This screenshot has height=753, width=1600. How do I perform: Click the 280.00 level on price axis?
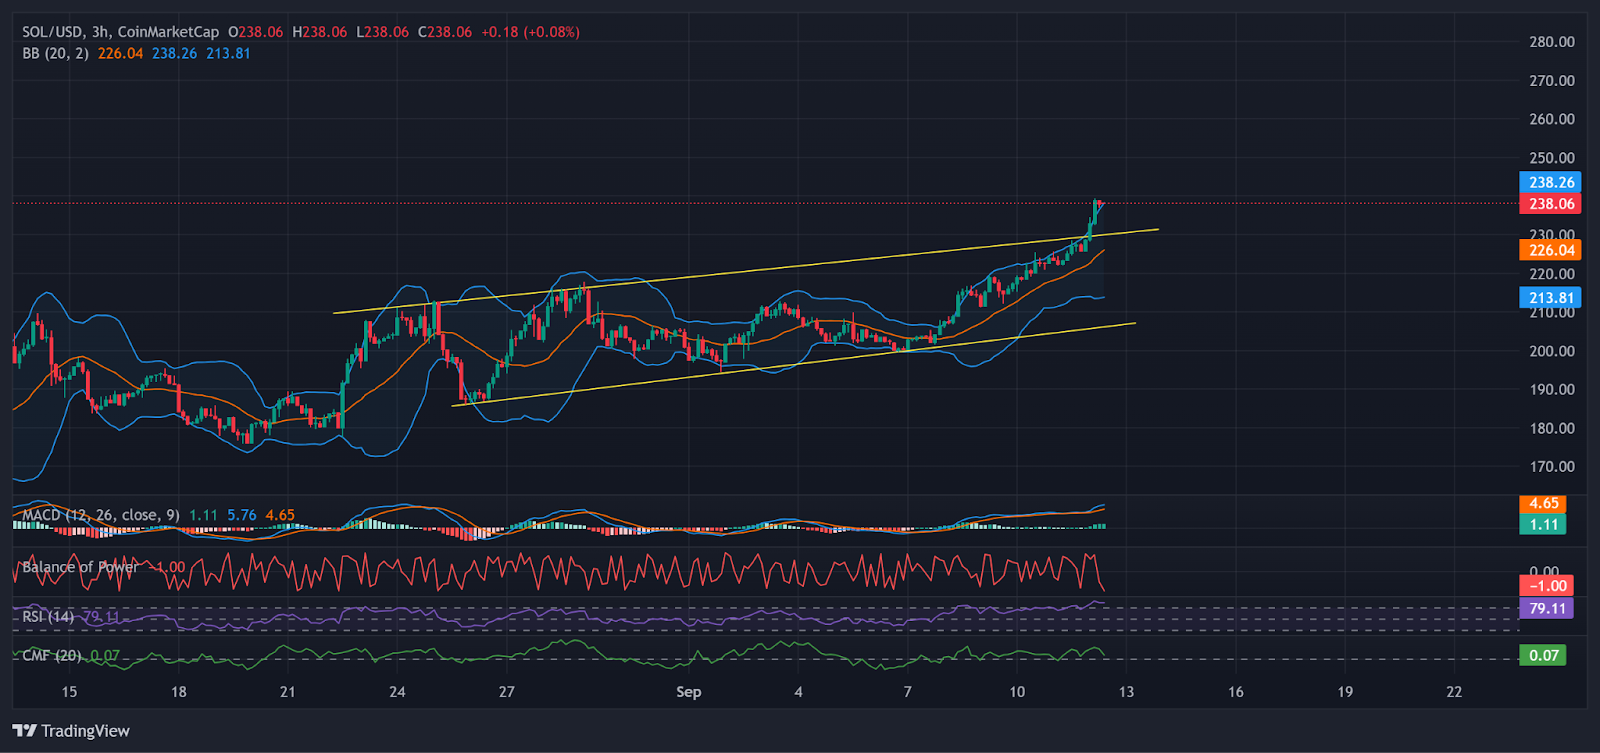pyautogui.click(x=1551, y=42)
